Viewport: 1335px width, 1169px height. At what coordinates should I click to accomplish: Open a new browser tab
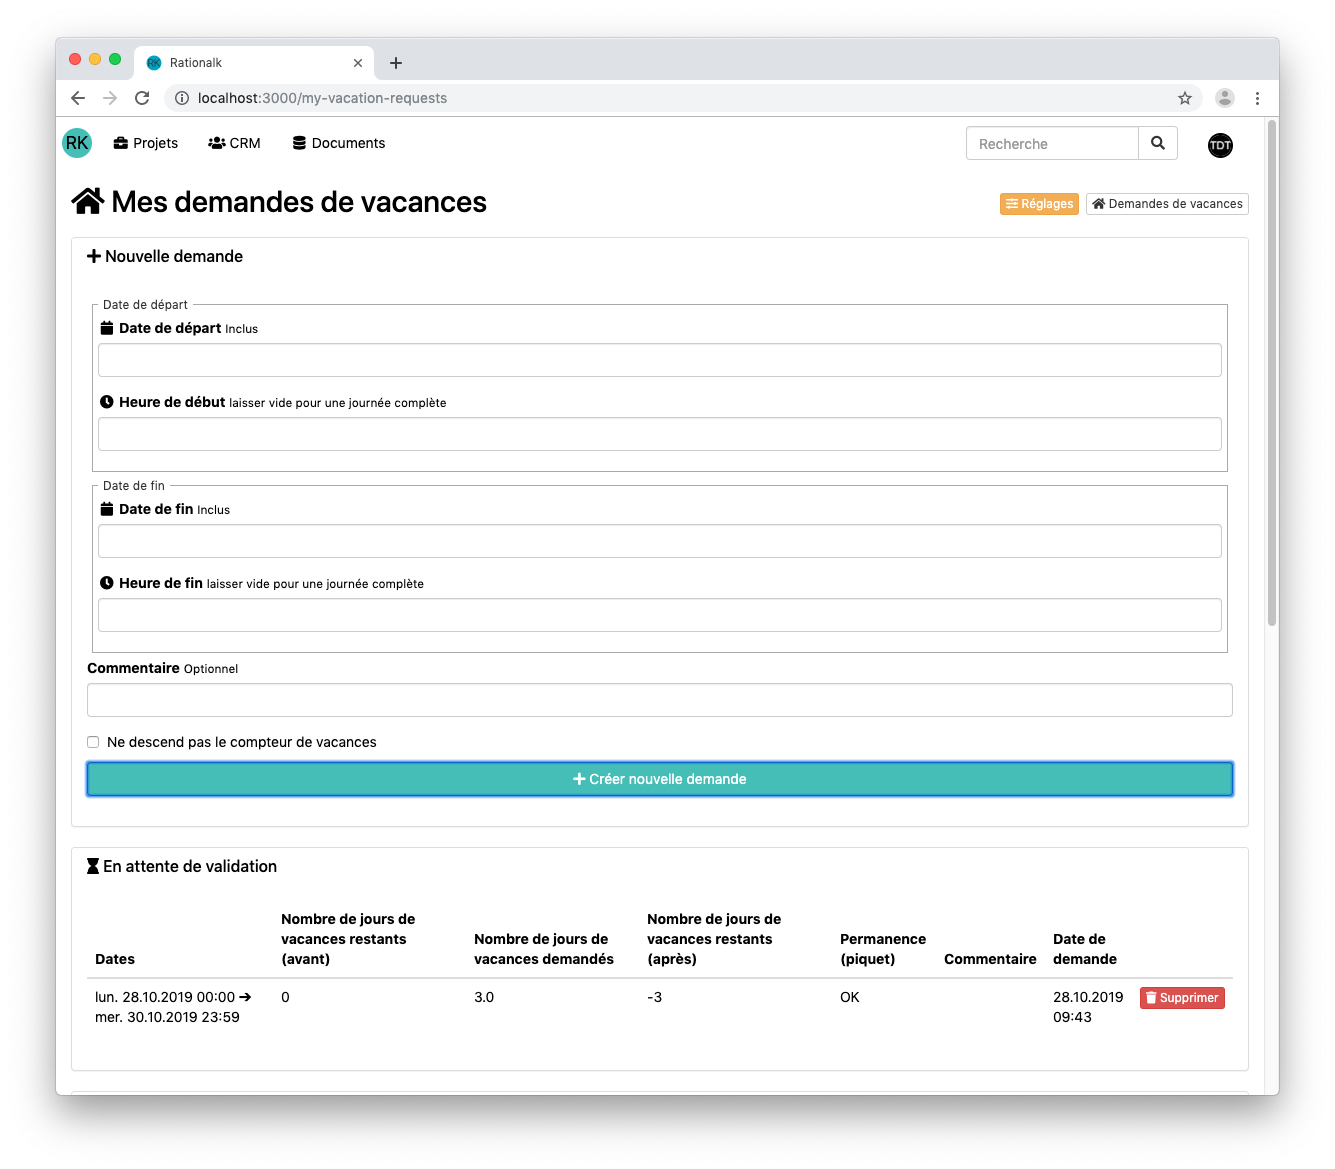(396, 63)
